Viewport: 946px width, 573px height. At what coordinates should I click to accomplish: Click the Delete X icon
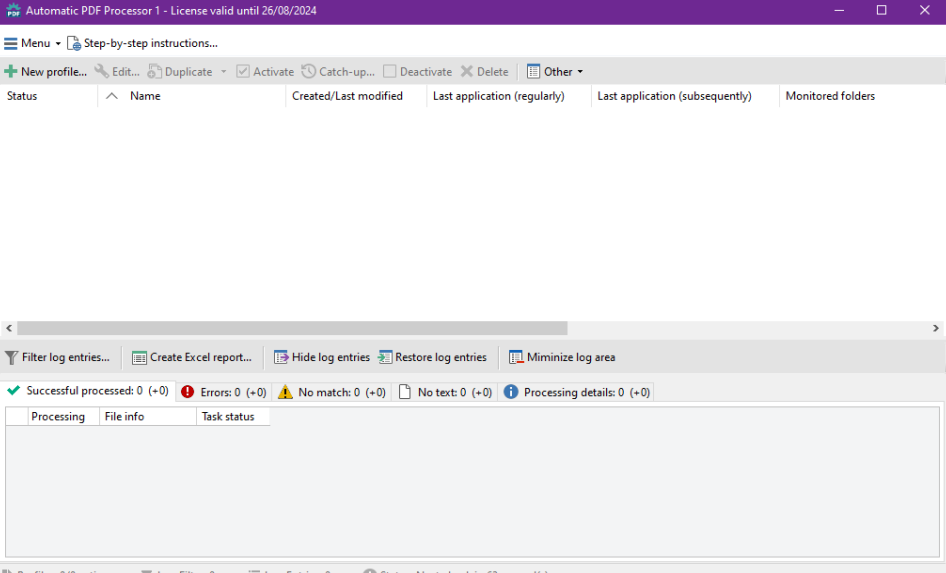(466, 71)
